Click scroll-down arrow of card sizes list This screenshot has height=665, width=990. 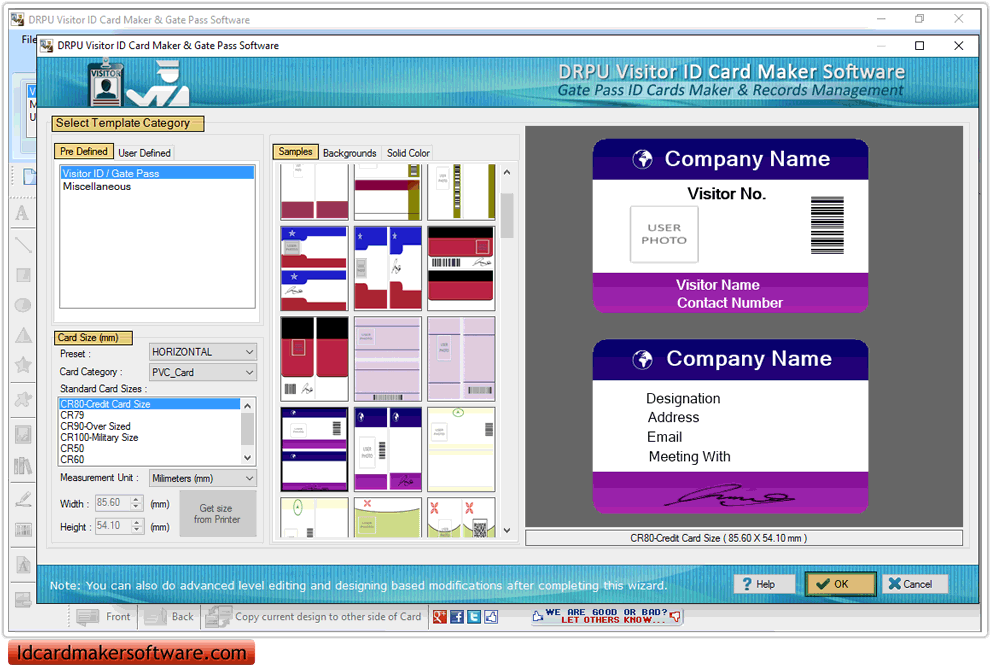point(248,458)
